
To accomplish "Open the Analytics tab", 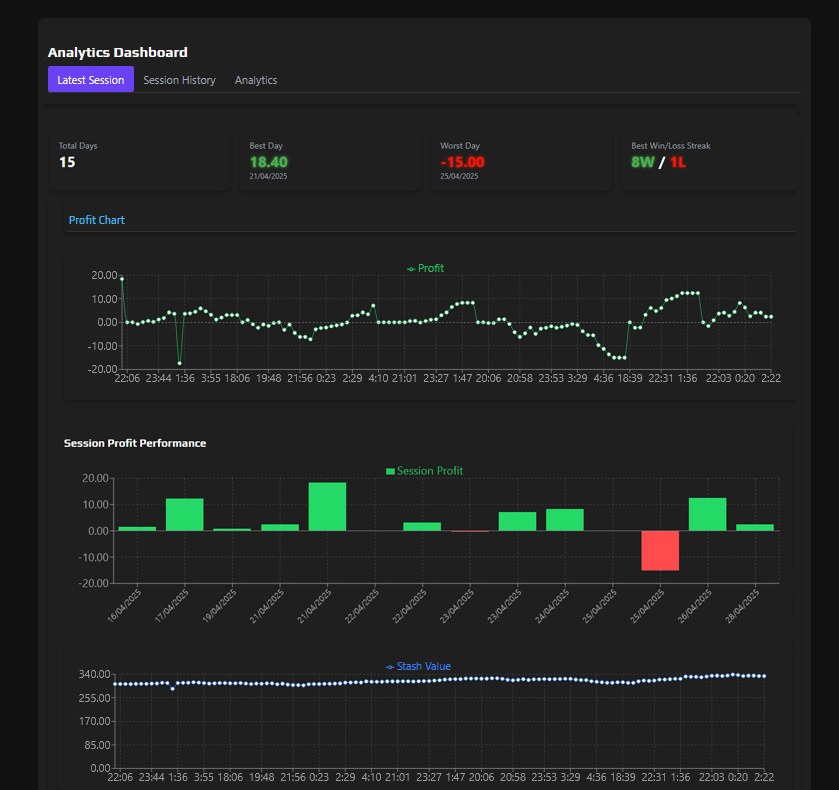I will (x=255, y=80).
